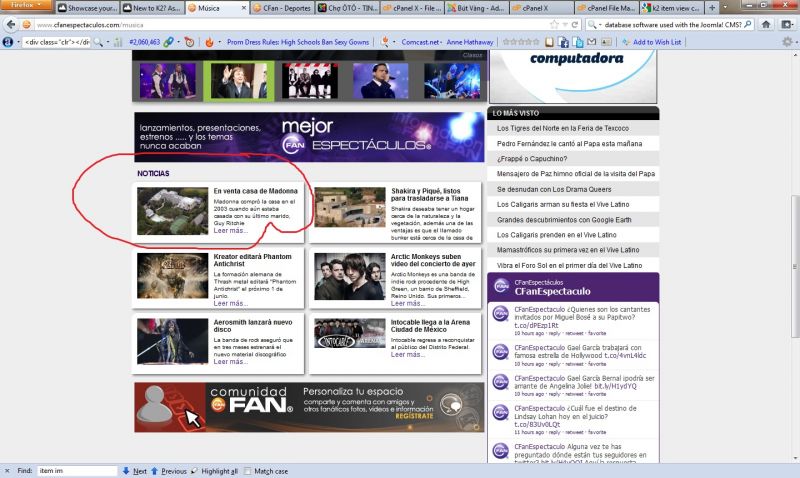Go back using the browser back arrow
This screenshot has width=800, height=478.
pyautogui.click(x=11, y=24)
